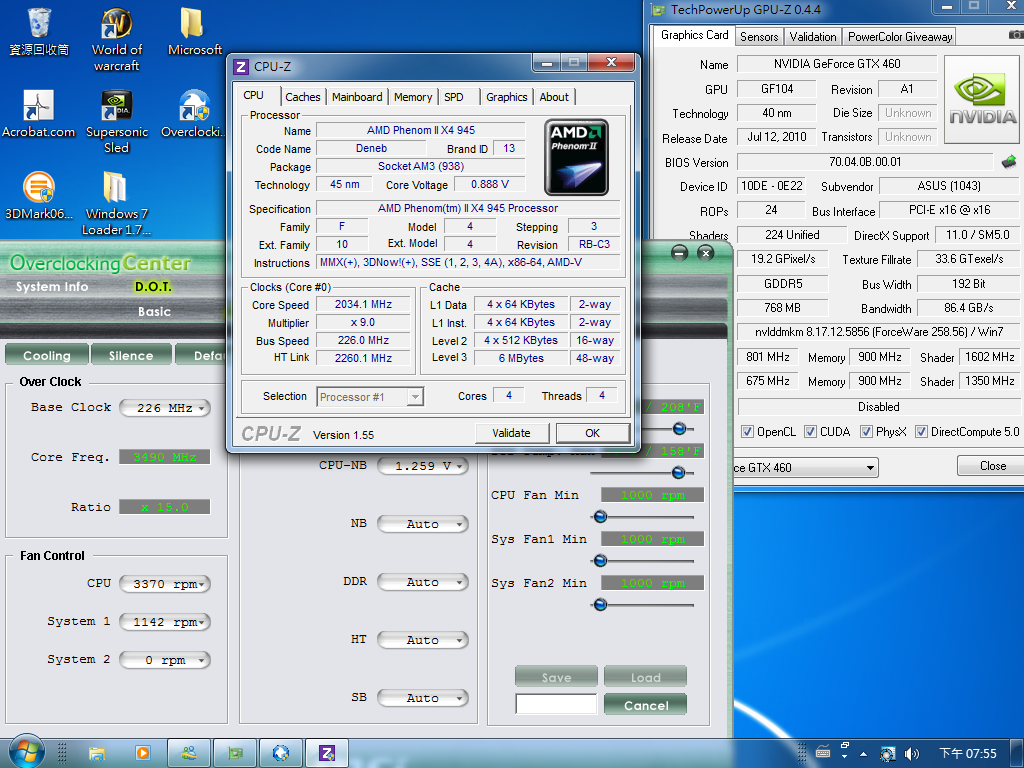Switch to the Mainboard tab in CPU-Z
The height and width of the screenshot is (768, 1024).
[357, 97]
